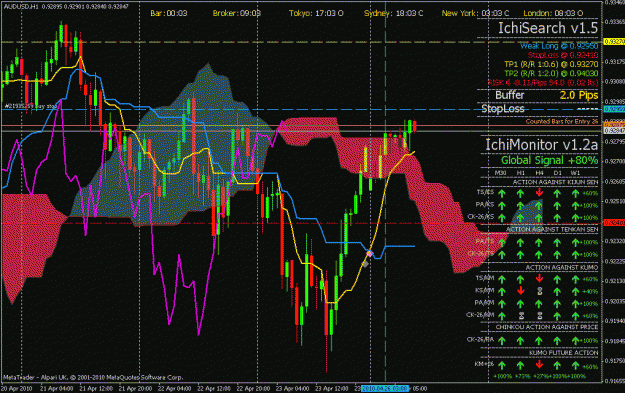The image size is (625, 393).
Task: Select the IchiSearch v1.5 title
Action: (x=548, y=28)
